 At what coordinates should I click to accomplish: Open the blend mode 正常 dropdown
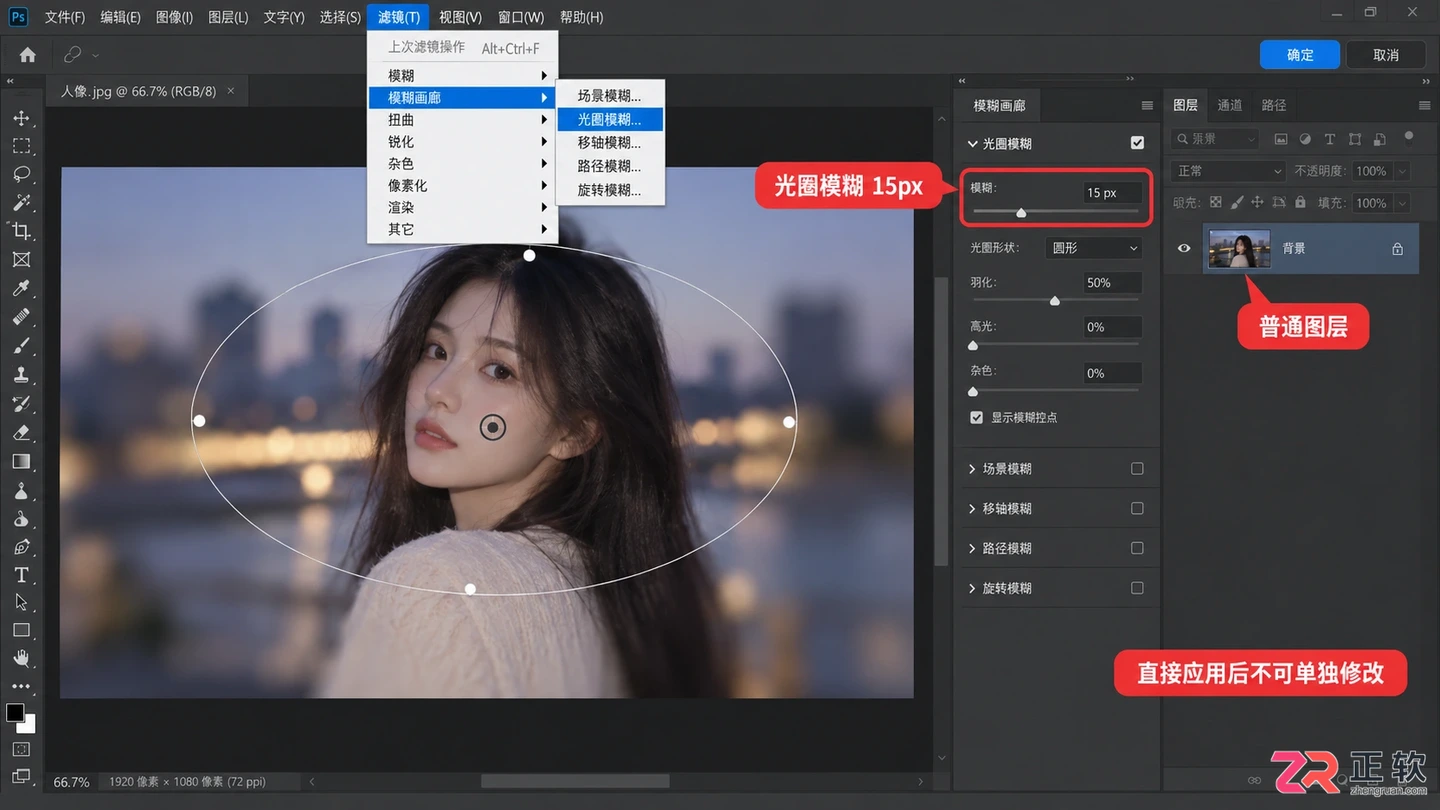click(1228, 171)
